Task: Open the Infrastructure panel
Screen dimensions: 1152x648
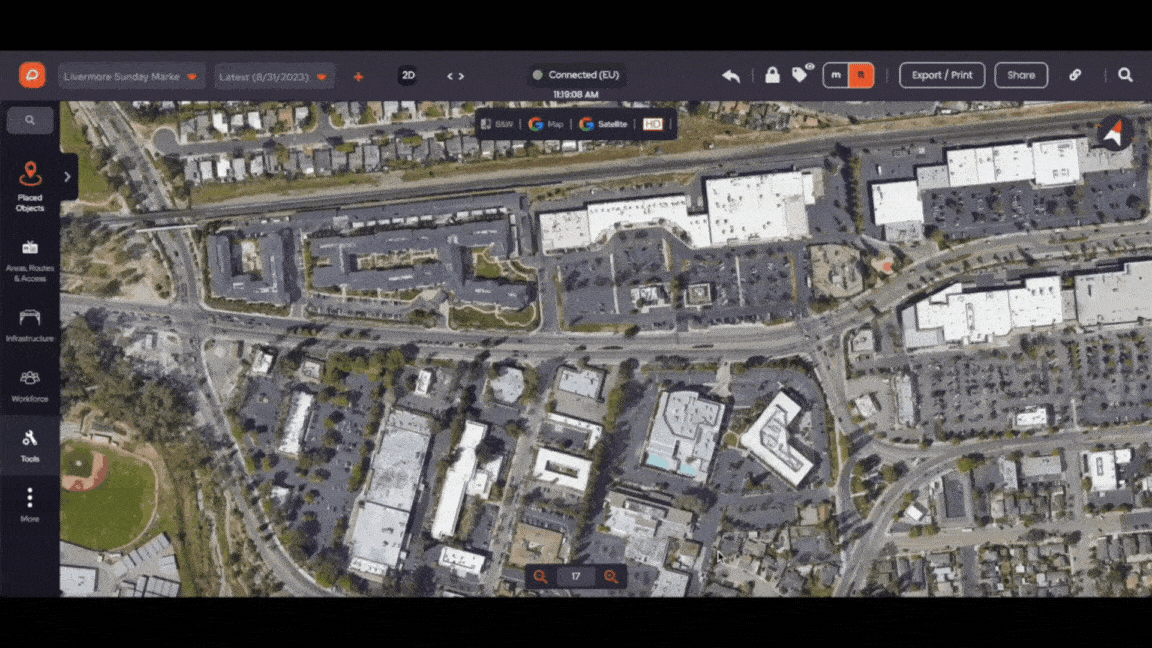Action: [30, 325]
